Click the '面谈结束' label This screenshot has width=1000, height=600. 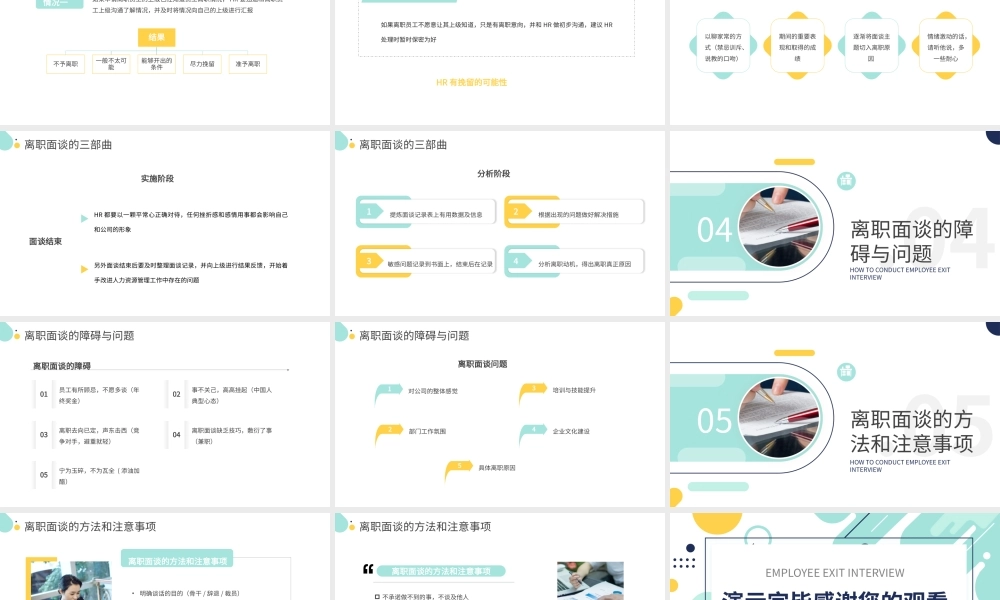45,242
